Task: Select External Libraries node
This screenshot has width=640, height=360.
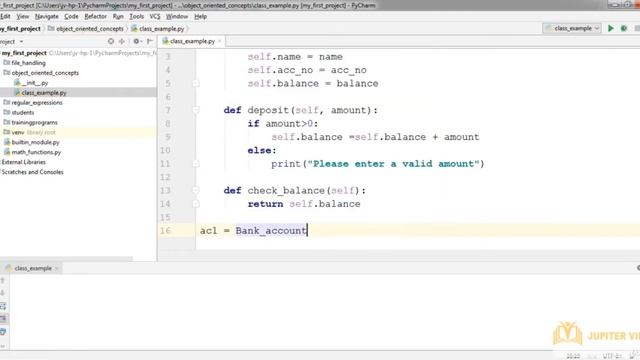Action: click(23, 162)
